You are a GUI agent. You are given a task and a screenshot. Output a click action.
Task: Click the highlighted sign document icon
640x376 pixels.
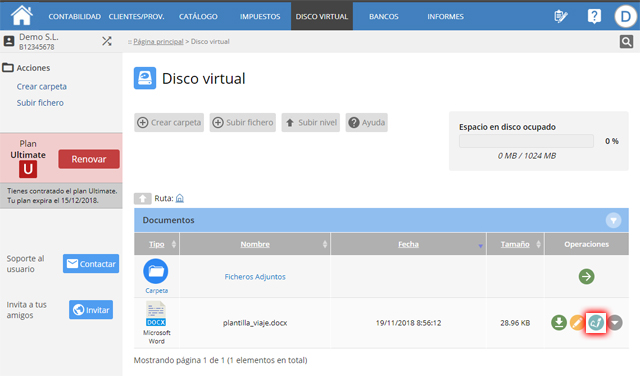tap(596, 323)
